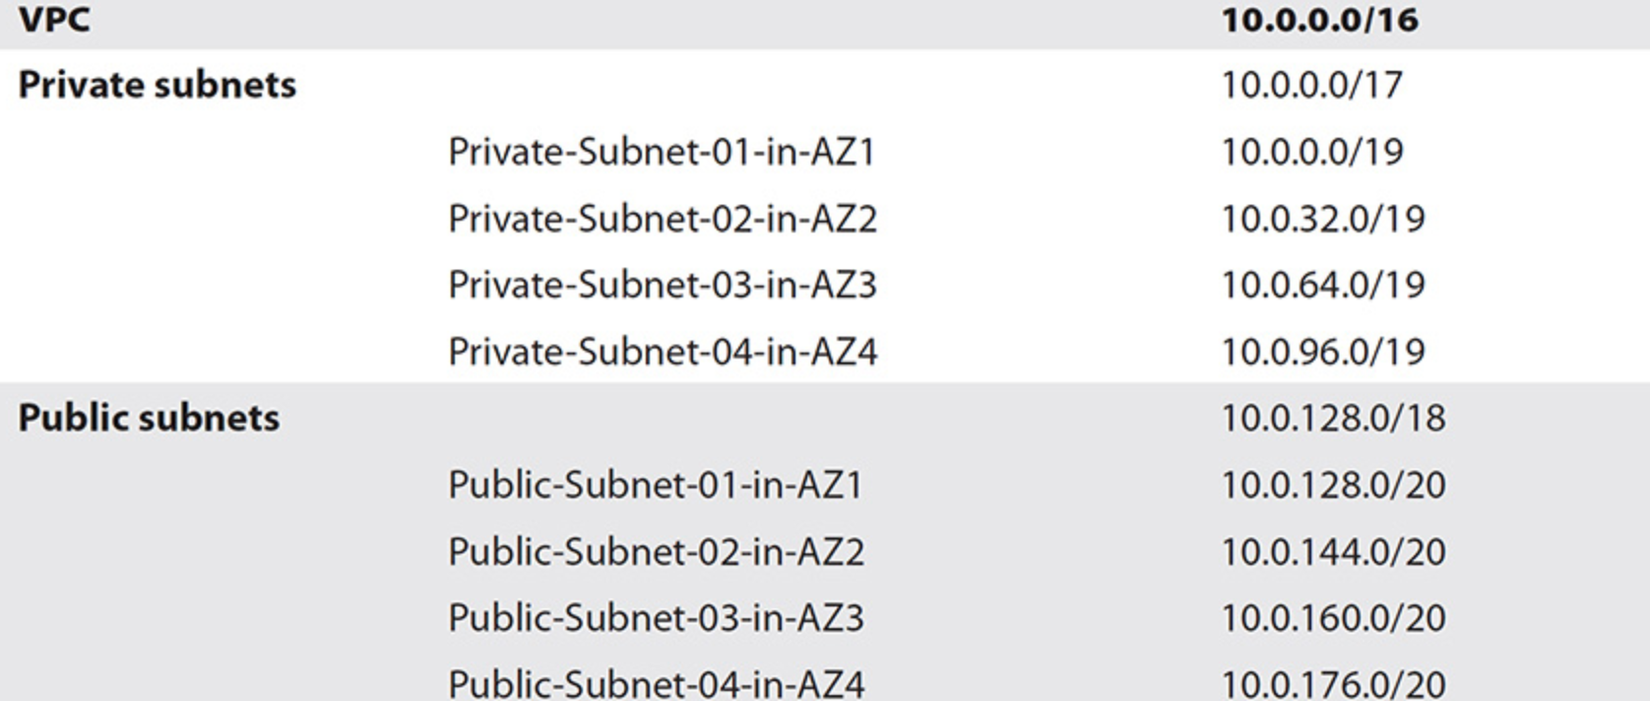1650x701 pixels.
Task: Click the Public-Subnet-01-in-AZ1 label
Action: tap(655, 485)
